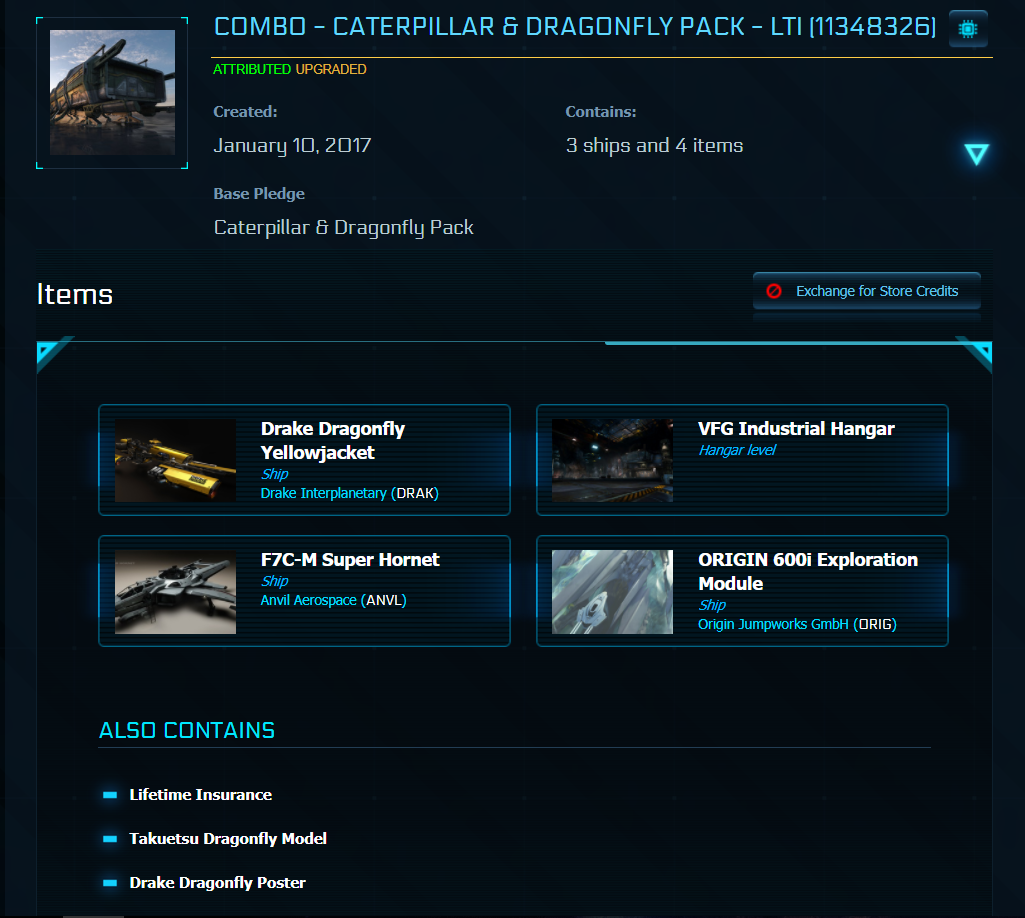This screenshot has width=1025, height=918.
Task: Visit the Origin Jumpworks GmbH link
Action: click(x=773, y=624)
